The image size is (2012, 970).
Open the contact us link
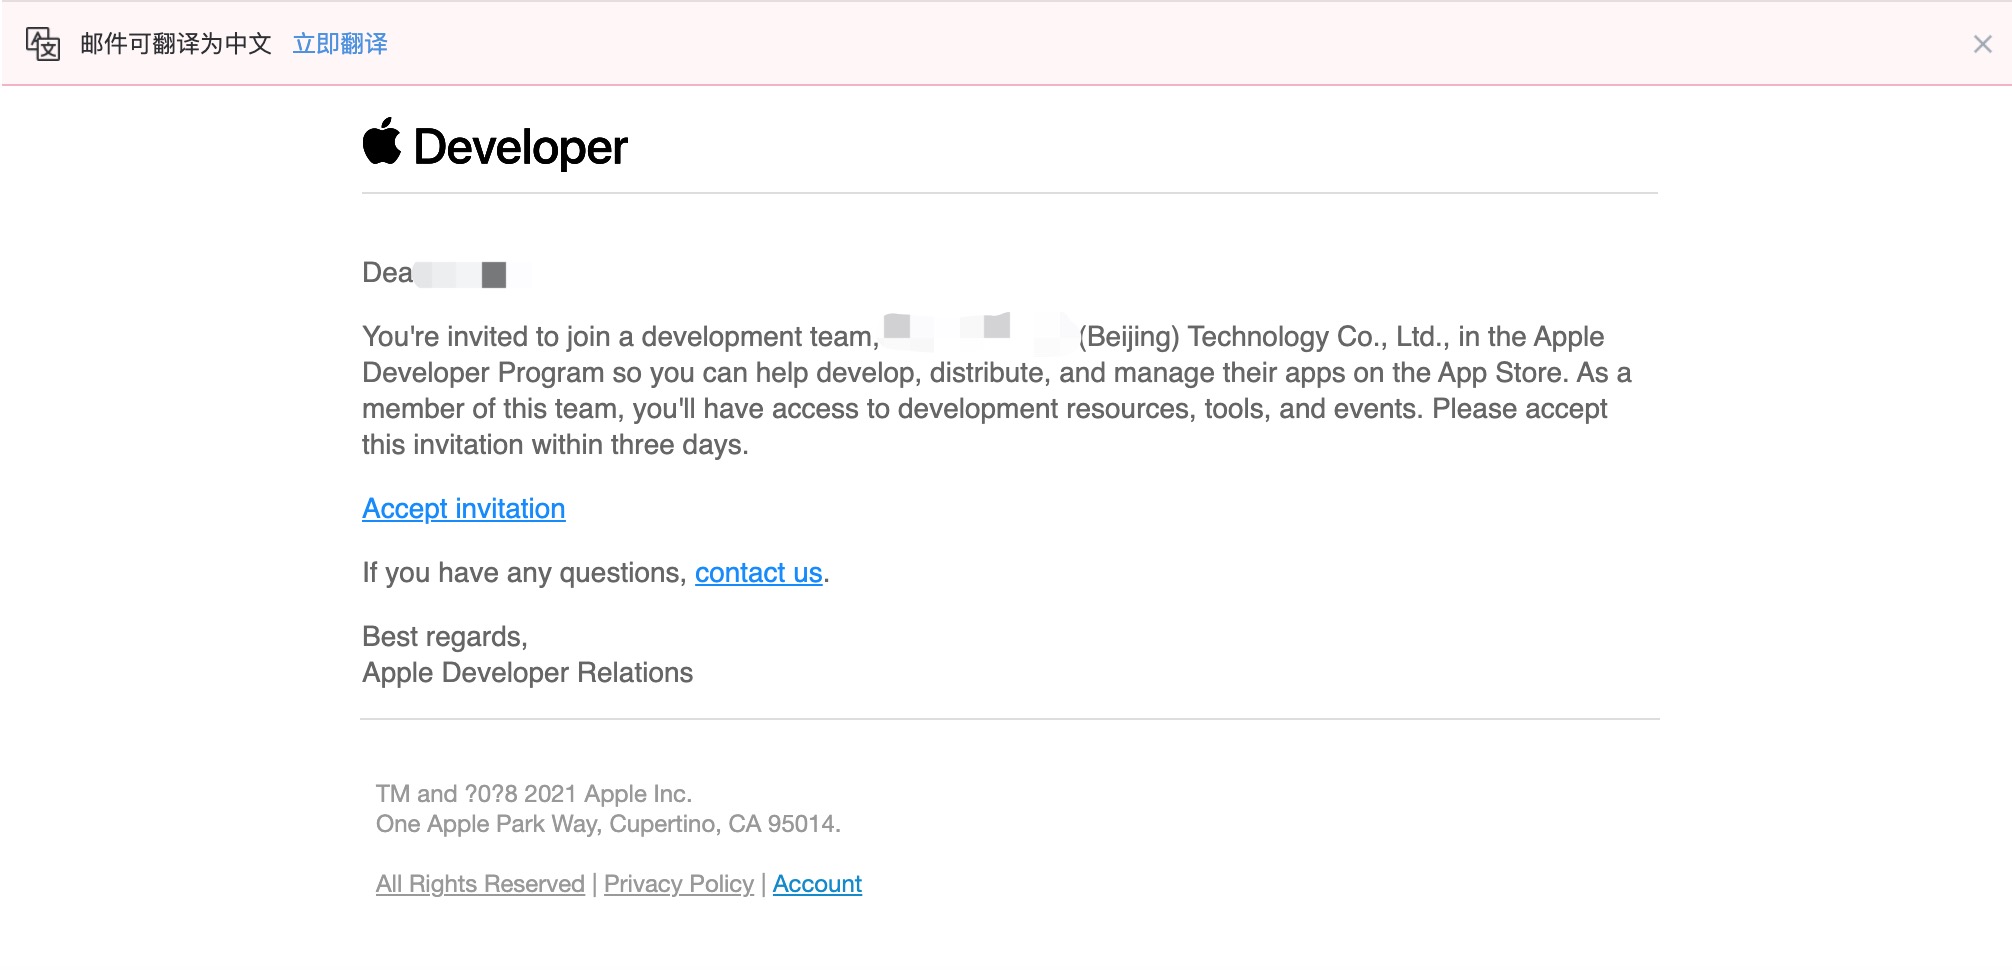point(758,572)
